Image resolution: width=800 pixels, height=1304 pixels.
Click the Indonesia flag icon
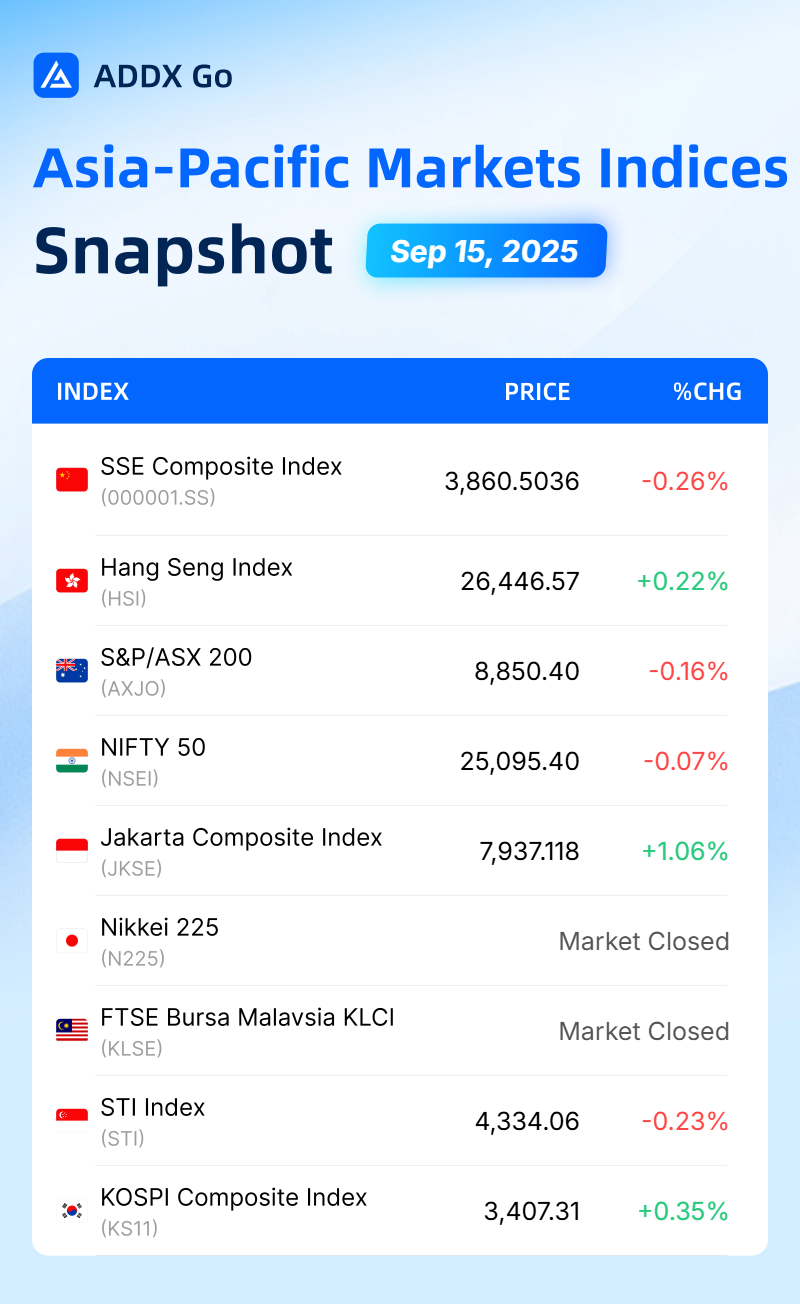click(72, 850)
